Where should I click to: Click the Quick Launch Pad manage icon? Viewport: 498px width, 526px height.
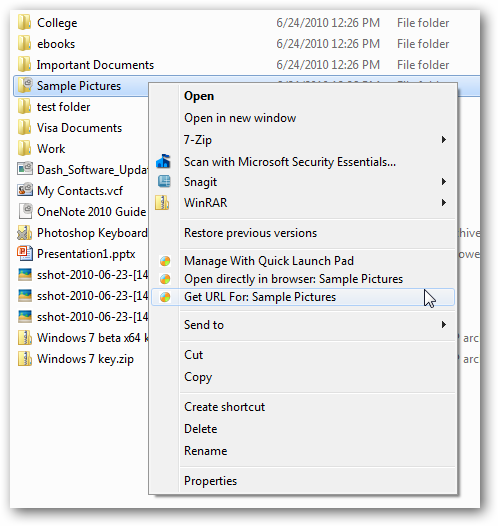(165, 261)
